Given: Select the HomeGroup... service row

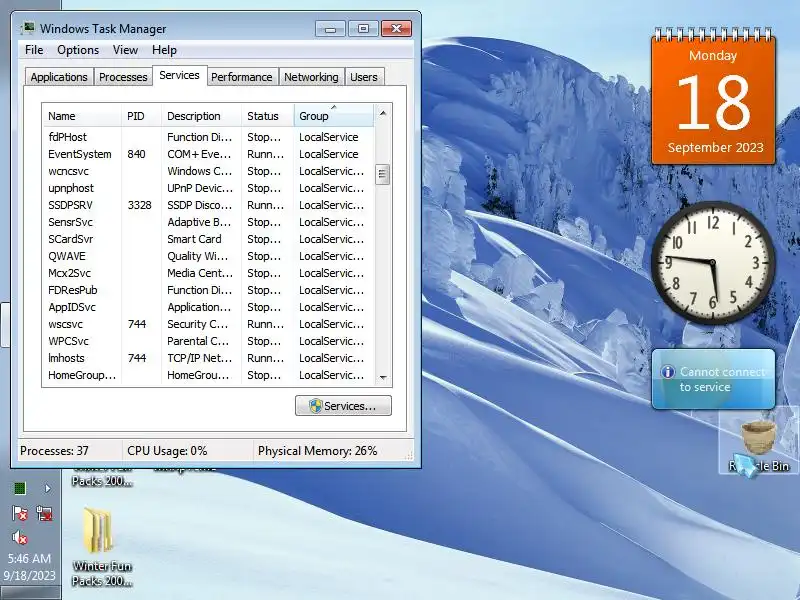Looking at the screenshot, I should tap(209, 375).
